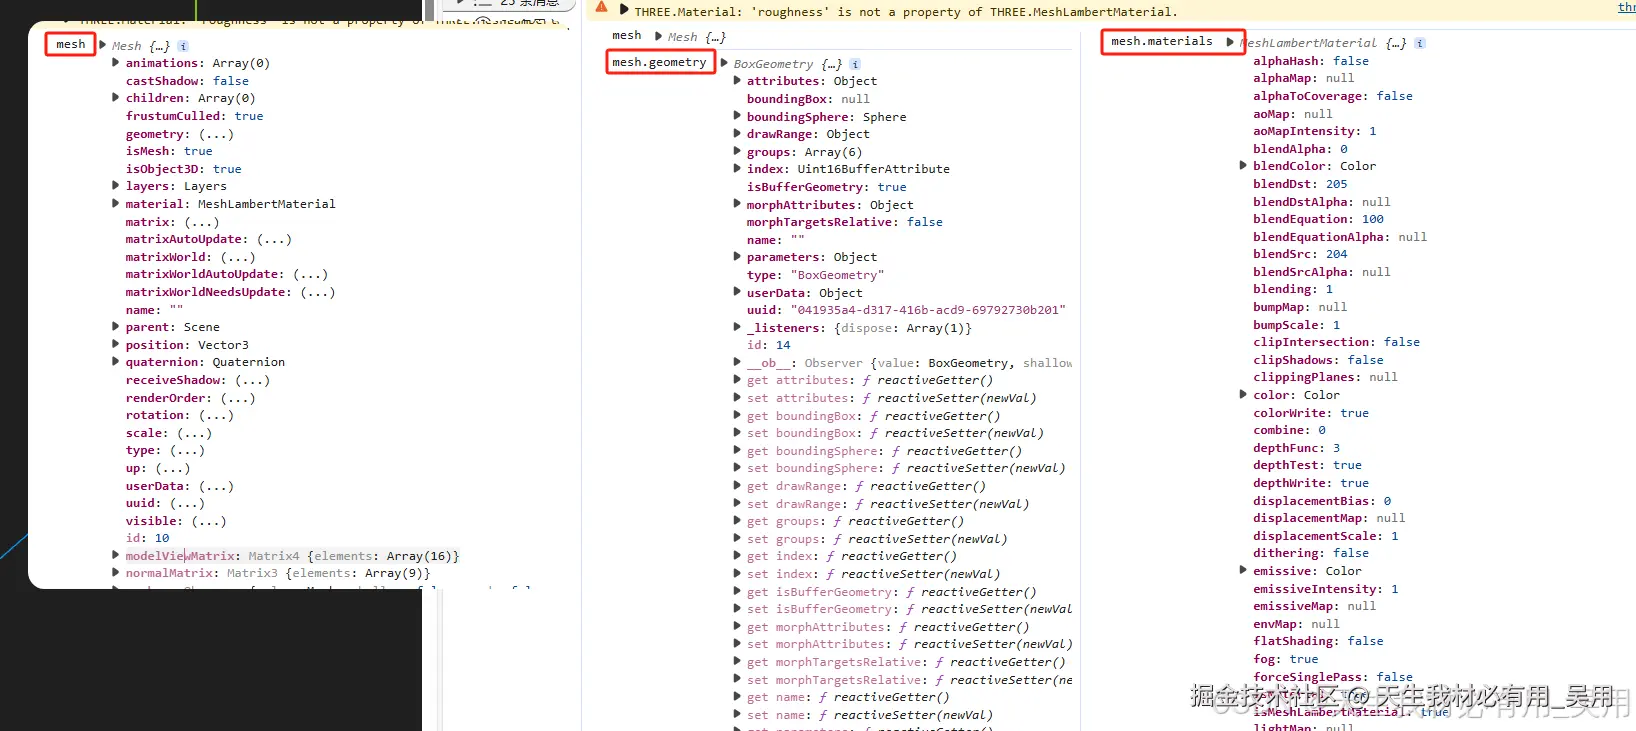Invoke the matrix: (...) getter
This screenshot has width=1636, height=731.
(x=201, y=222)
